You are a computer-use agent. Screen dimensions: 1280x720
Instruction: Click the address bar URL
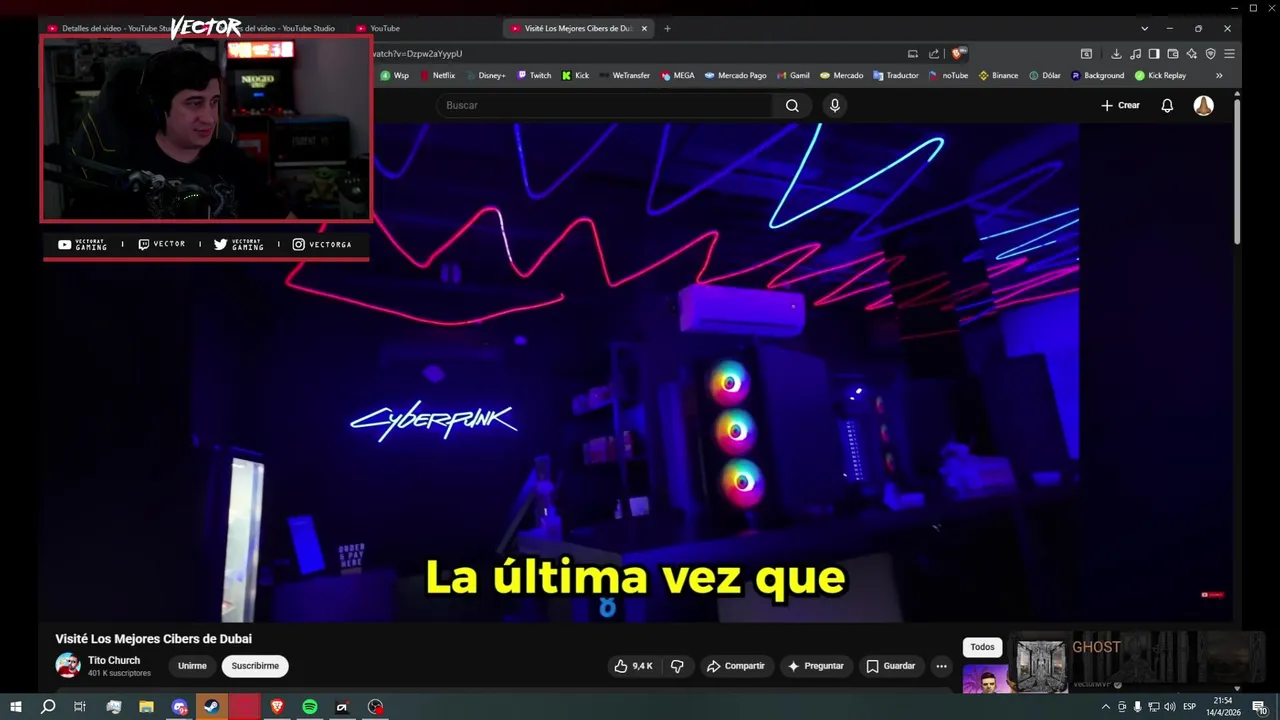tap(417, 53)
